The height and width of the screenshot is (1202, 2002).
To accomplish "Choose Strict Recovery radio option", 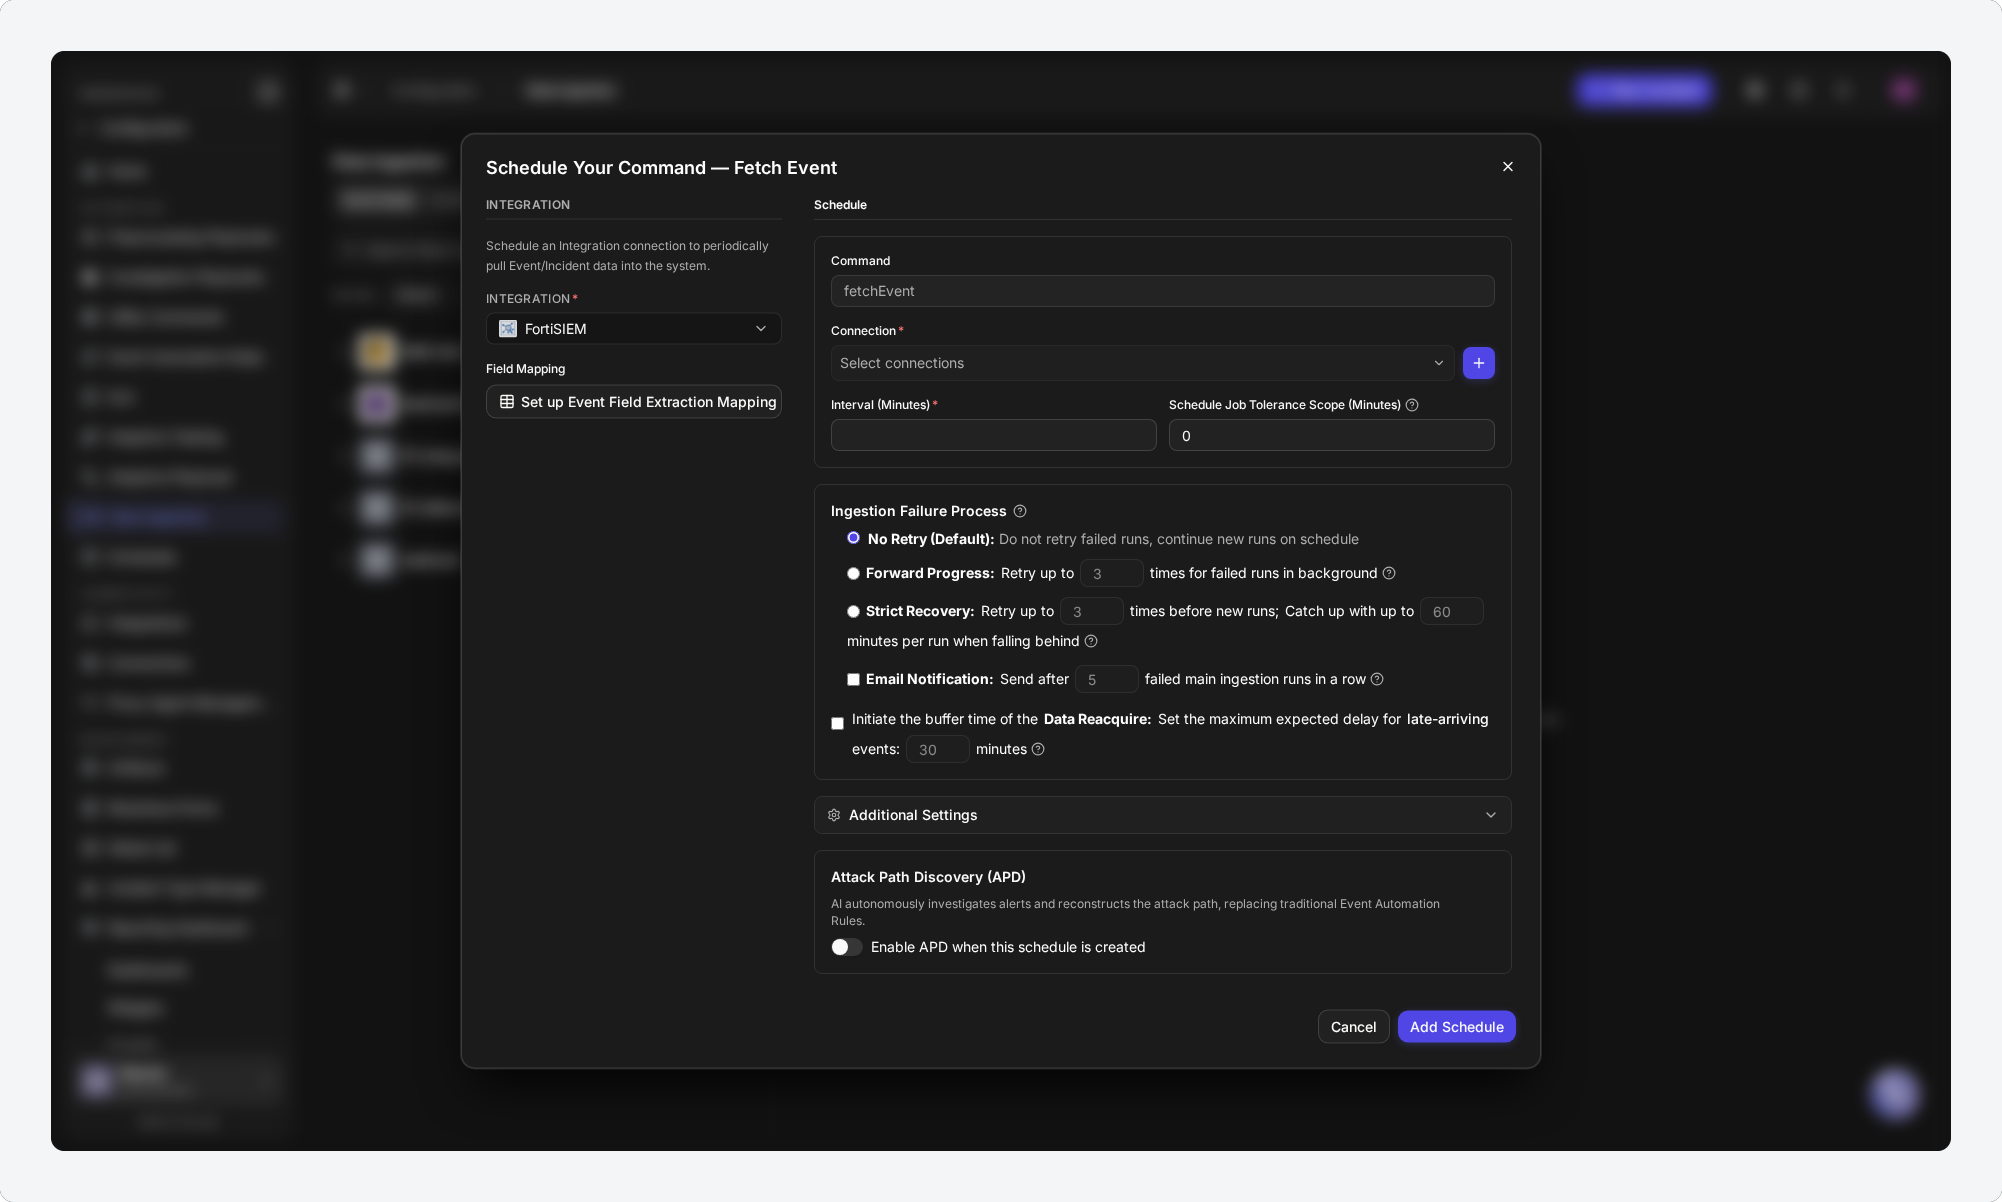I will (x=853, y=611).
